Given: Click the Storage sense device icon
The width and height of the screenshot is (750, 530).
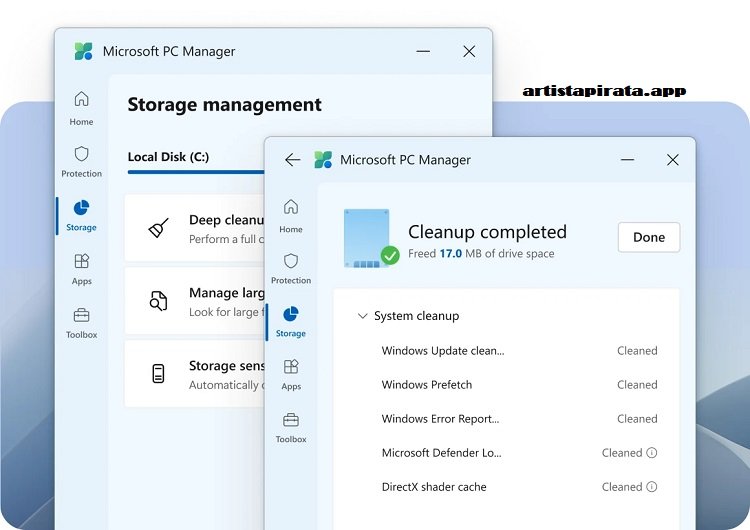Looking at the screenshot, I should pyautogui.click(x=158, y=374).
